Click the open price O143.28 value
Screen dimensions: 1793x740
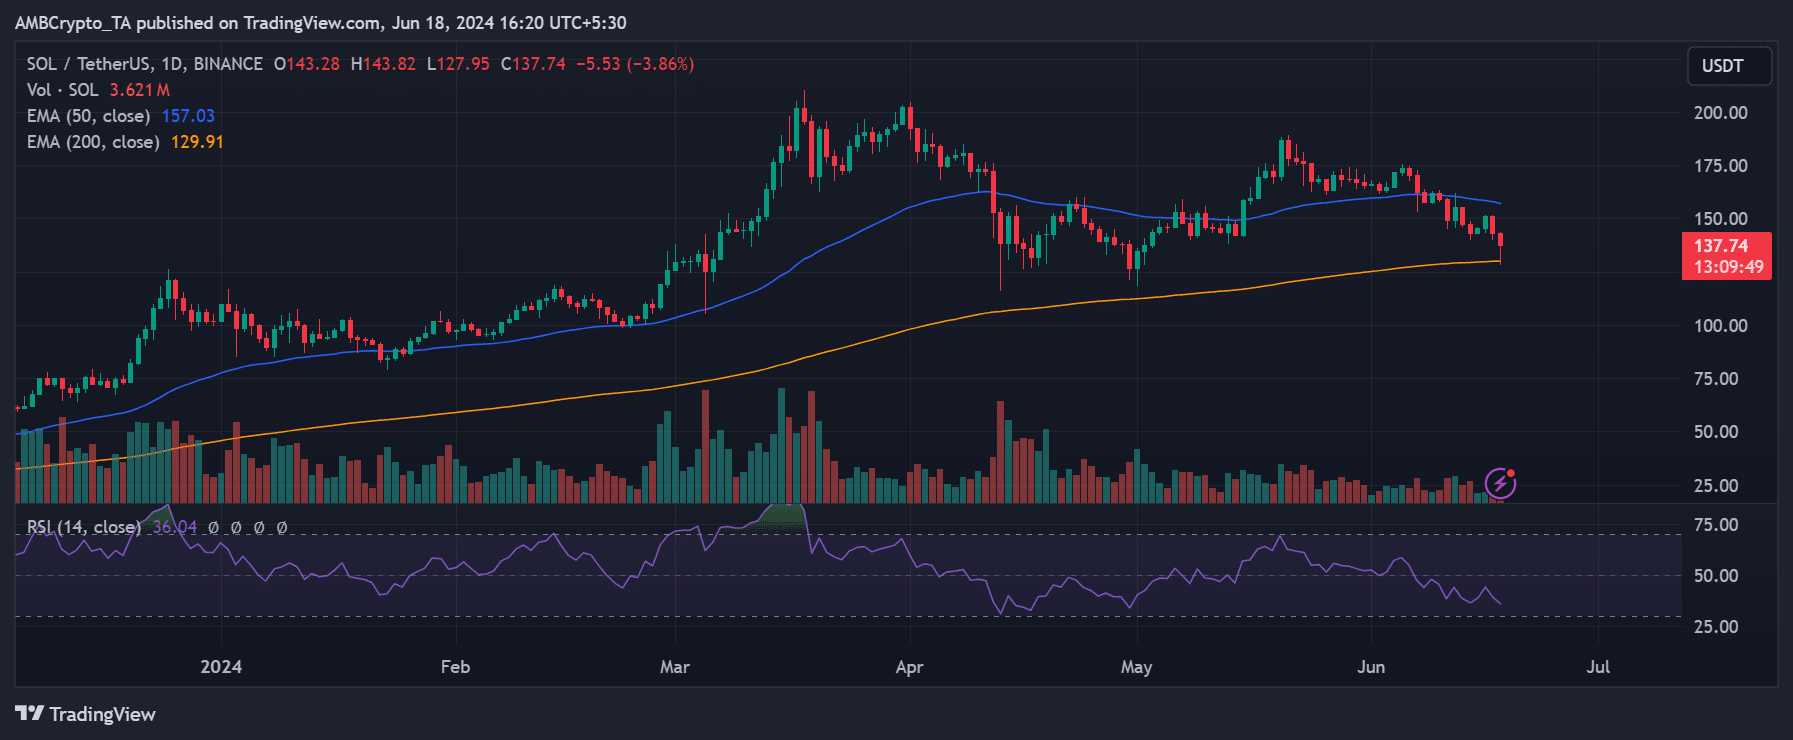[x=307, y=64]
